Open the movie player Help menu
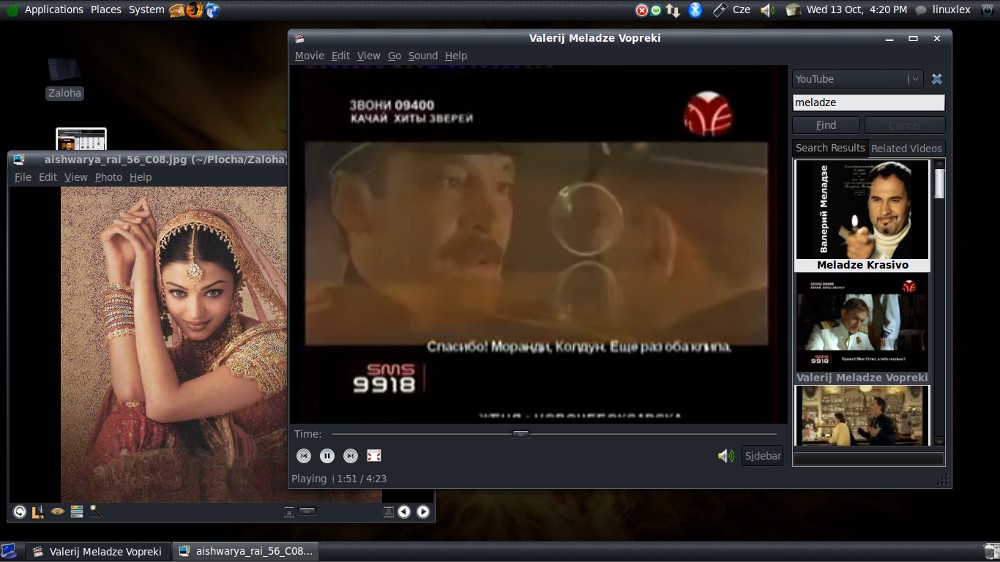The height and width of the screenshot is (562, 1000). (x=456, y=55)
